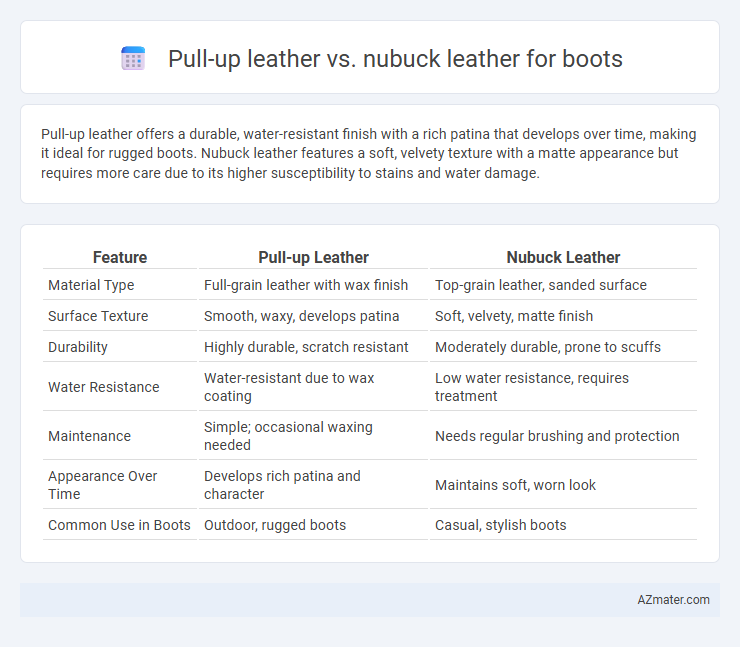Click the 'Common Use in Boots' row label
The image size is (740, 647).
tap(120, 525)
